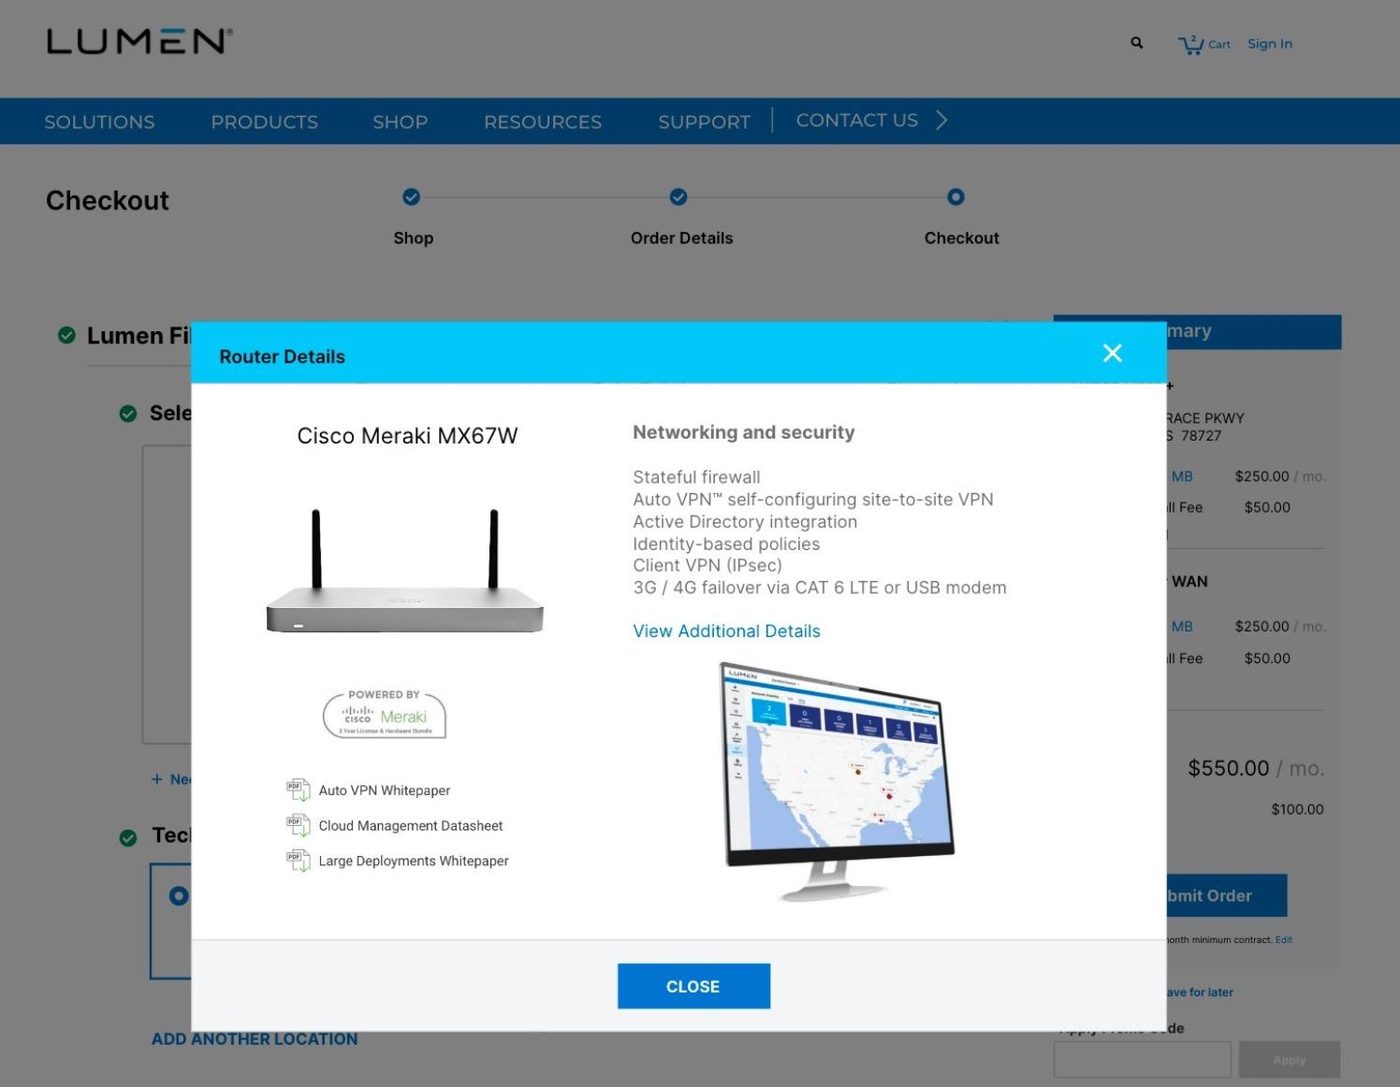The height and width of the screenshot is (1087, 1400).
Task: Click the Save for later link
Action: [x=1200, y=992]
